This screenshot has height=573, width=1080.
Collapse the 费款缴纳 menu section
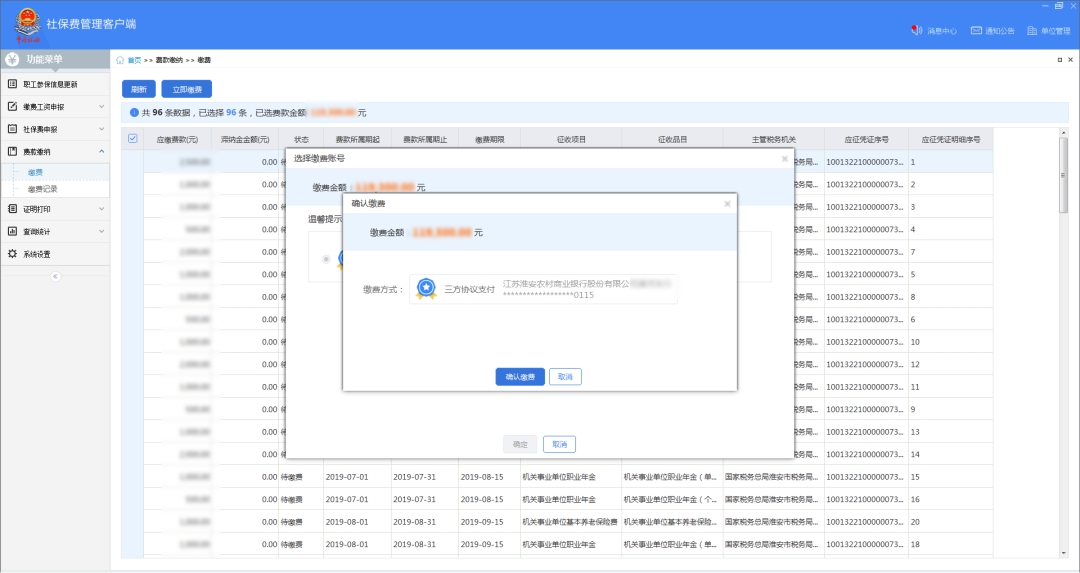(101, 152)
